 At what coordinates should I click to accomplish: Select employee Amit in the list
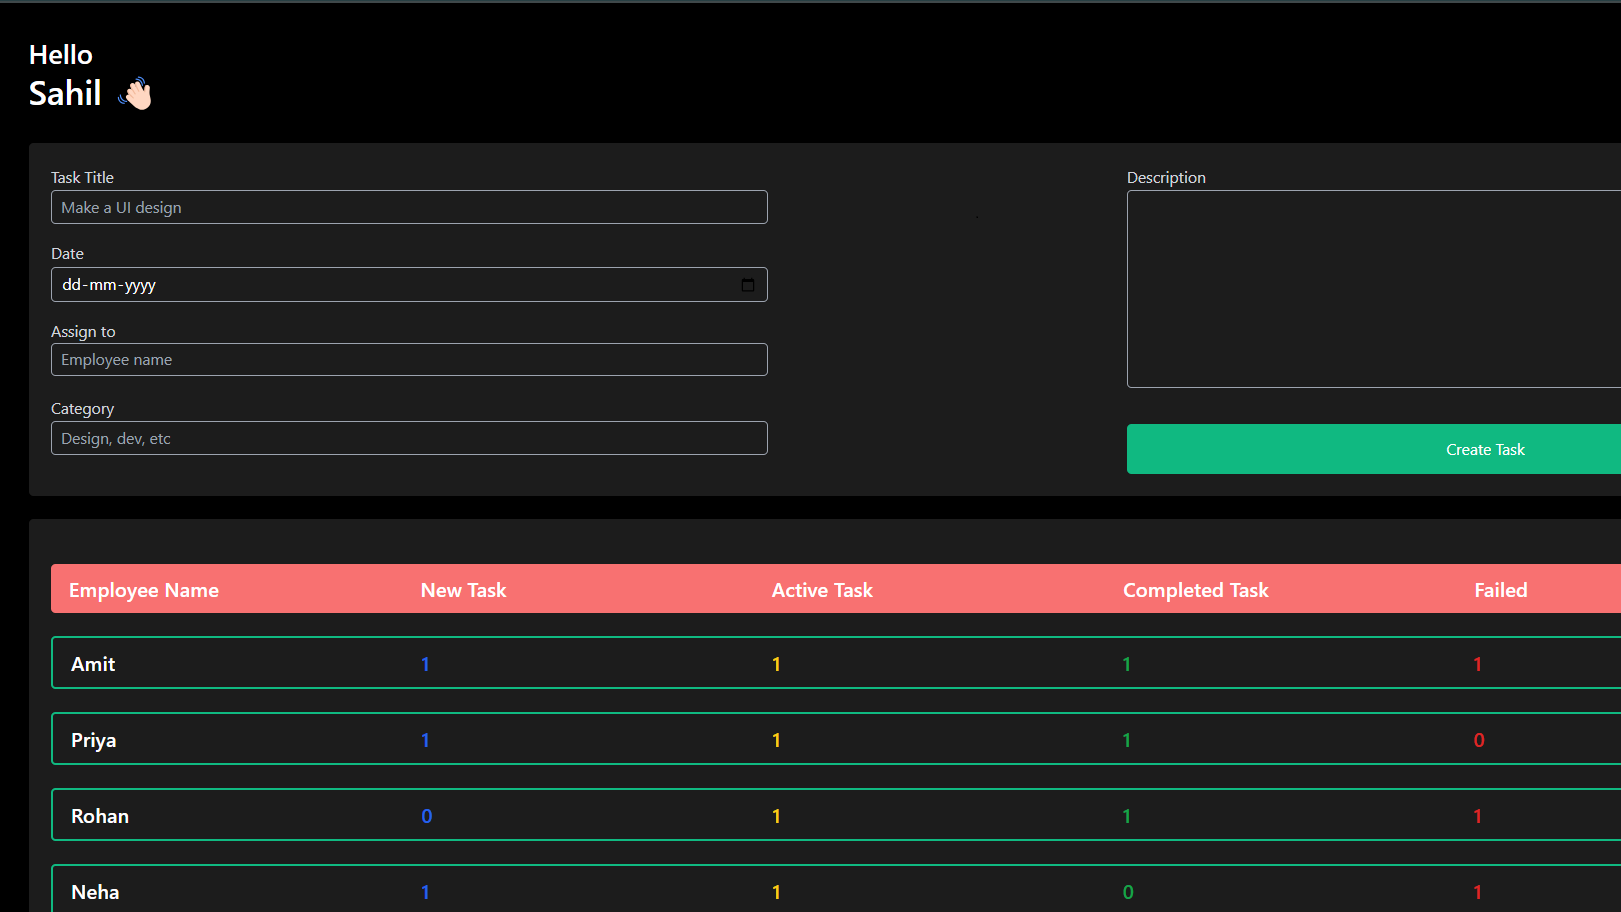pos(93,664)
